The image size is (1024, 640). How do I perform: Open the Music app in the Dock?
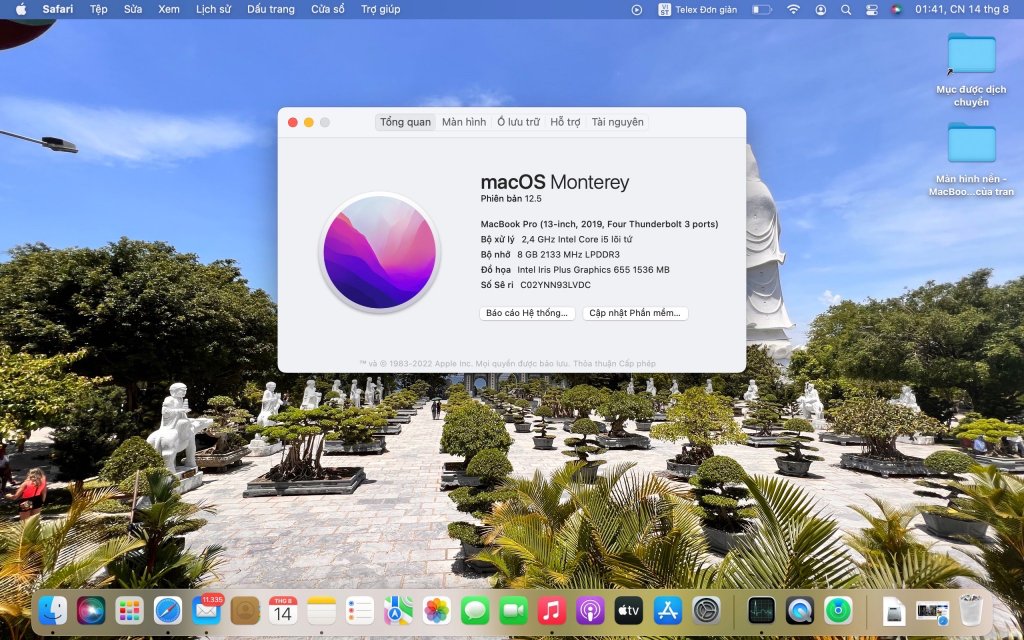coord(552,611)
